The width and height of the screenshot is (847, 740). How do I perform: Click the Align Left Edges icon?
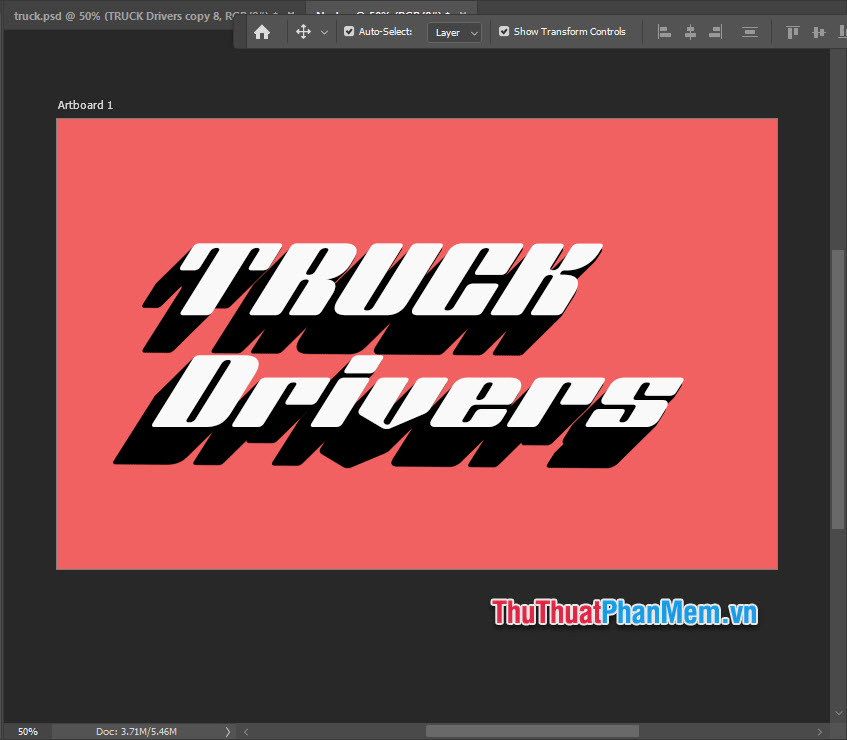pyautogui.click(x=664, y=31)
